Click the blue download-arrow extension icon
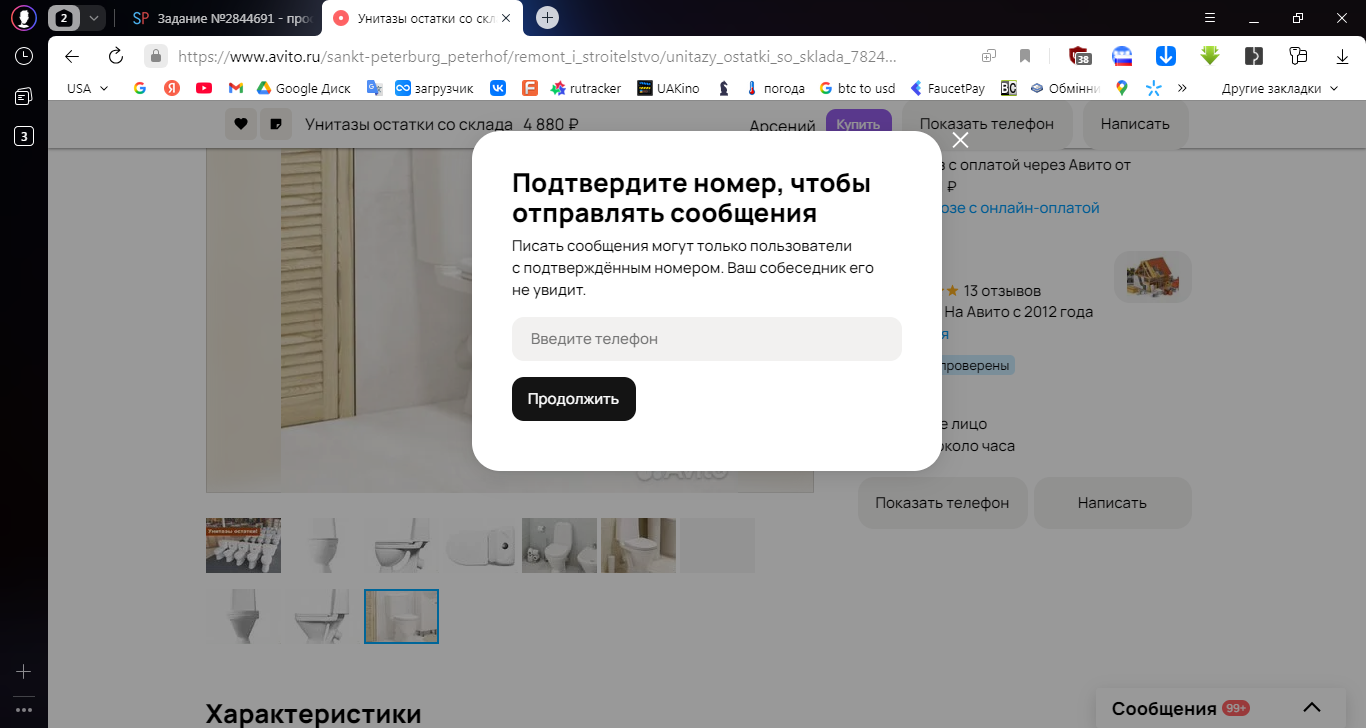Screen dimensions: 1366x728 click(x=1166, y=56)
